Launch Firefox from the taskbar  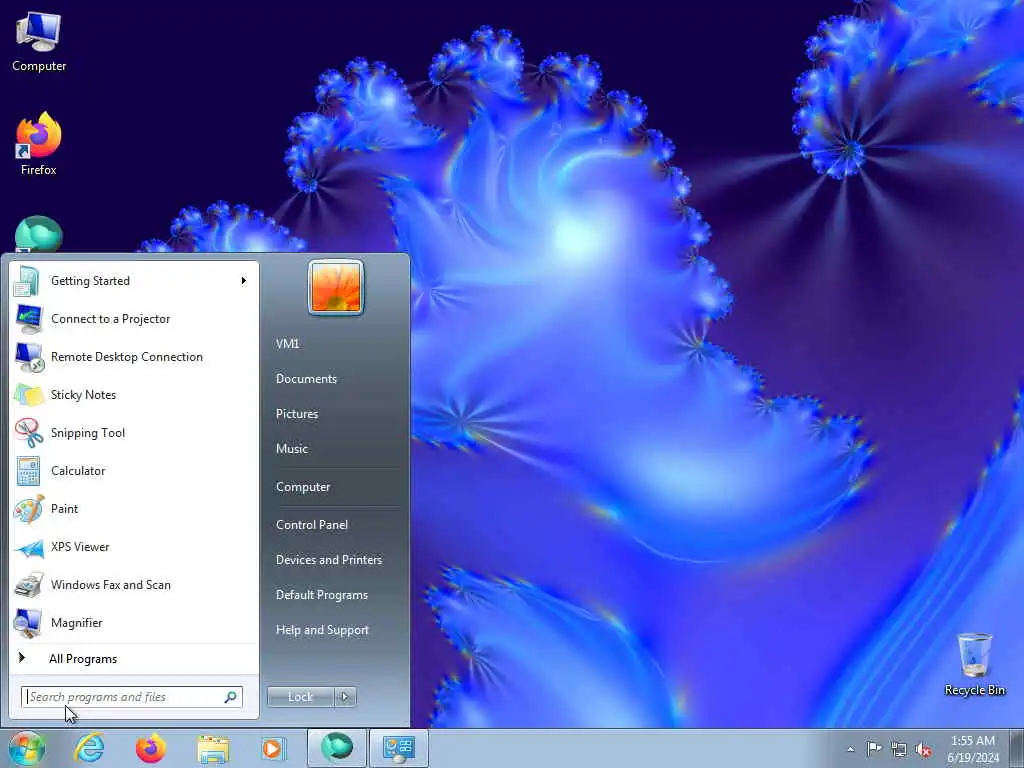click(x=150, y=748)
